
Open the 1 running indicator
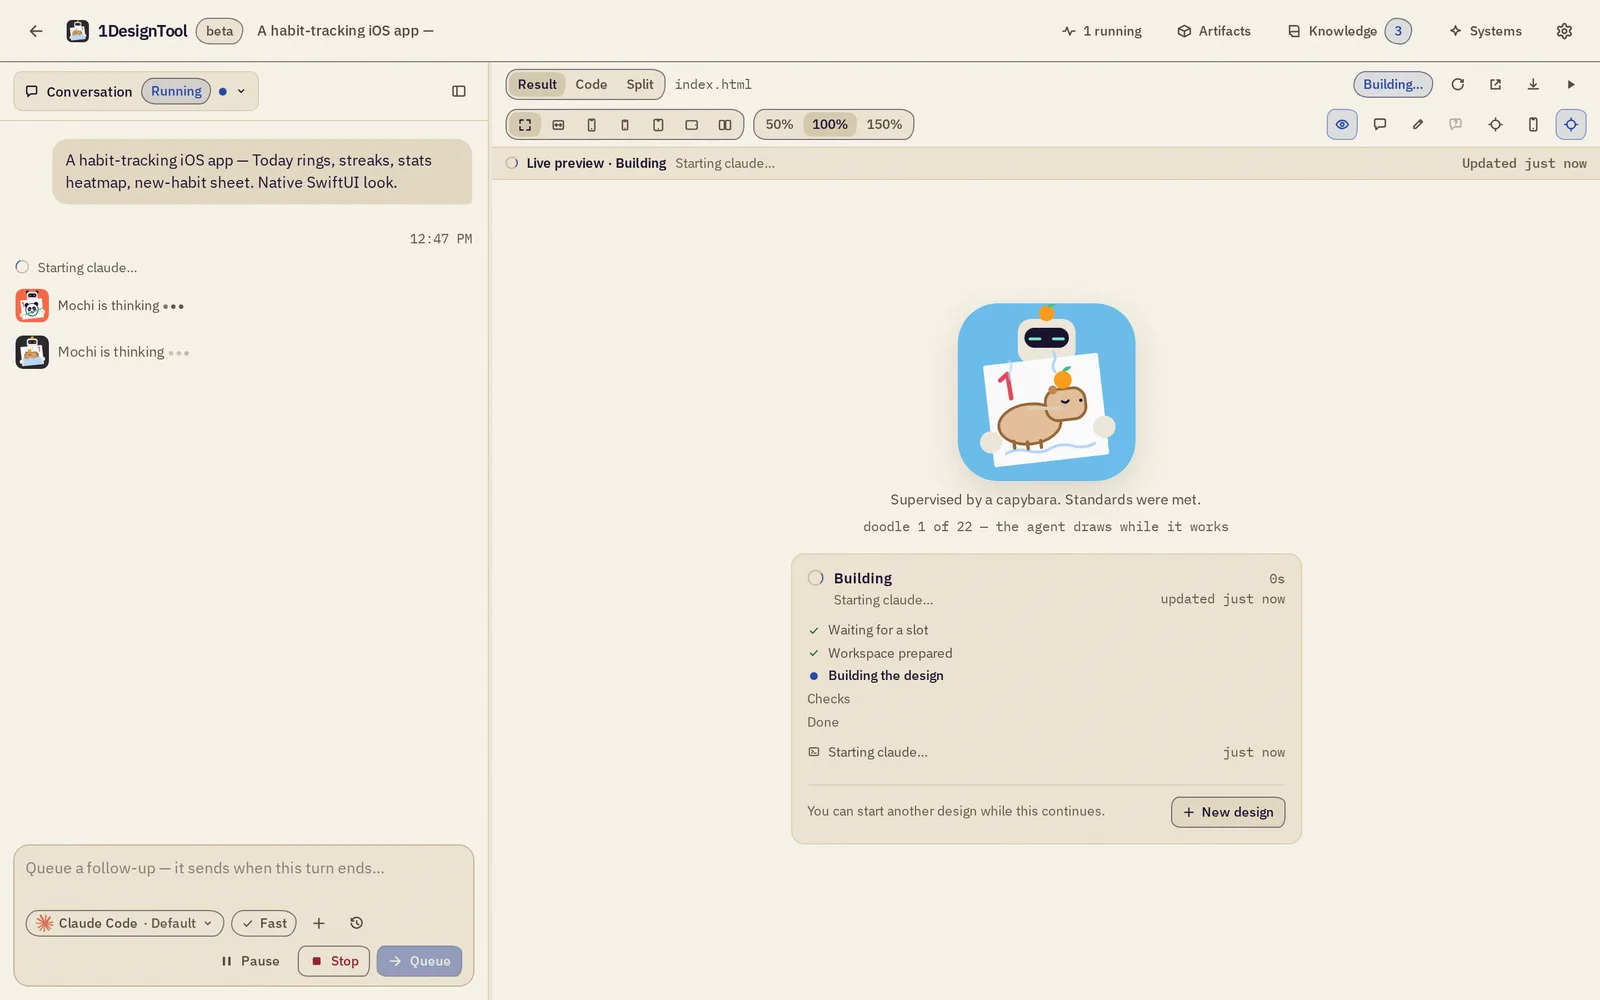click(1102, 31)
